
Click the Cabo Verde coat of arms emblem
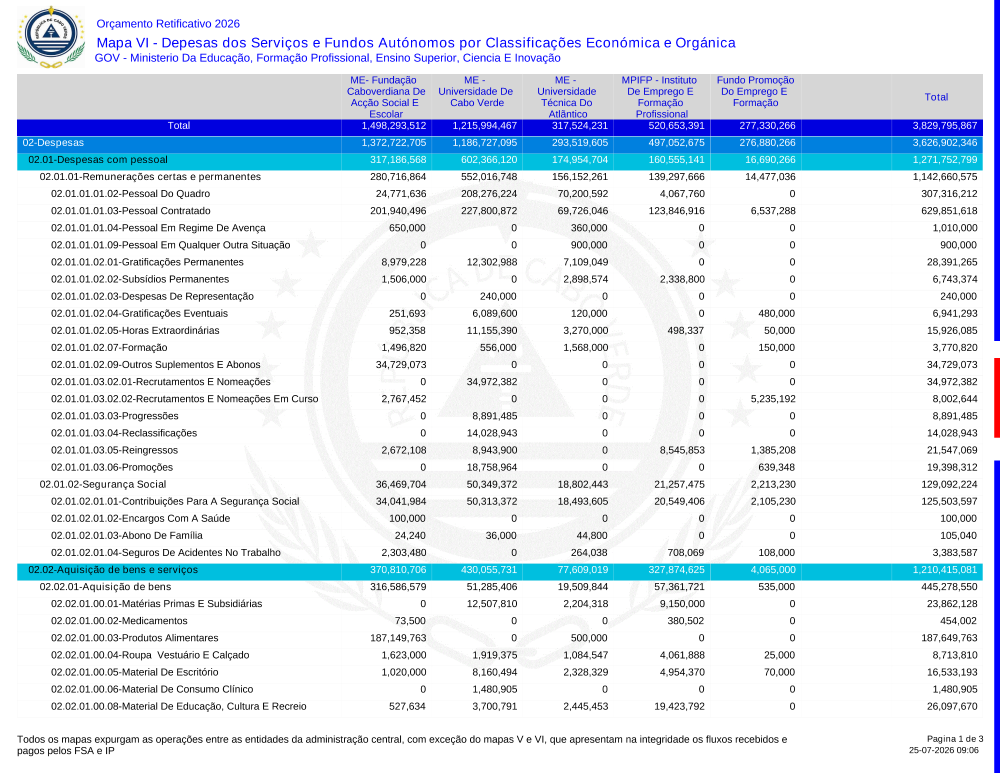pyautogui.click(x=51, y=37)
